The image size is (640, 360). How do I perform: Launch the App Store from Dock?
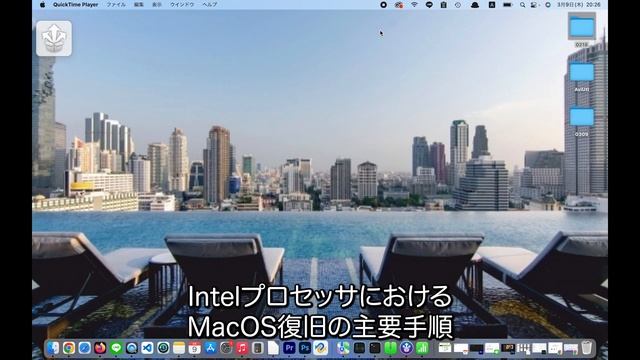pyautogui.click(x=210, y=348)
